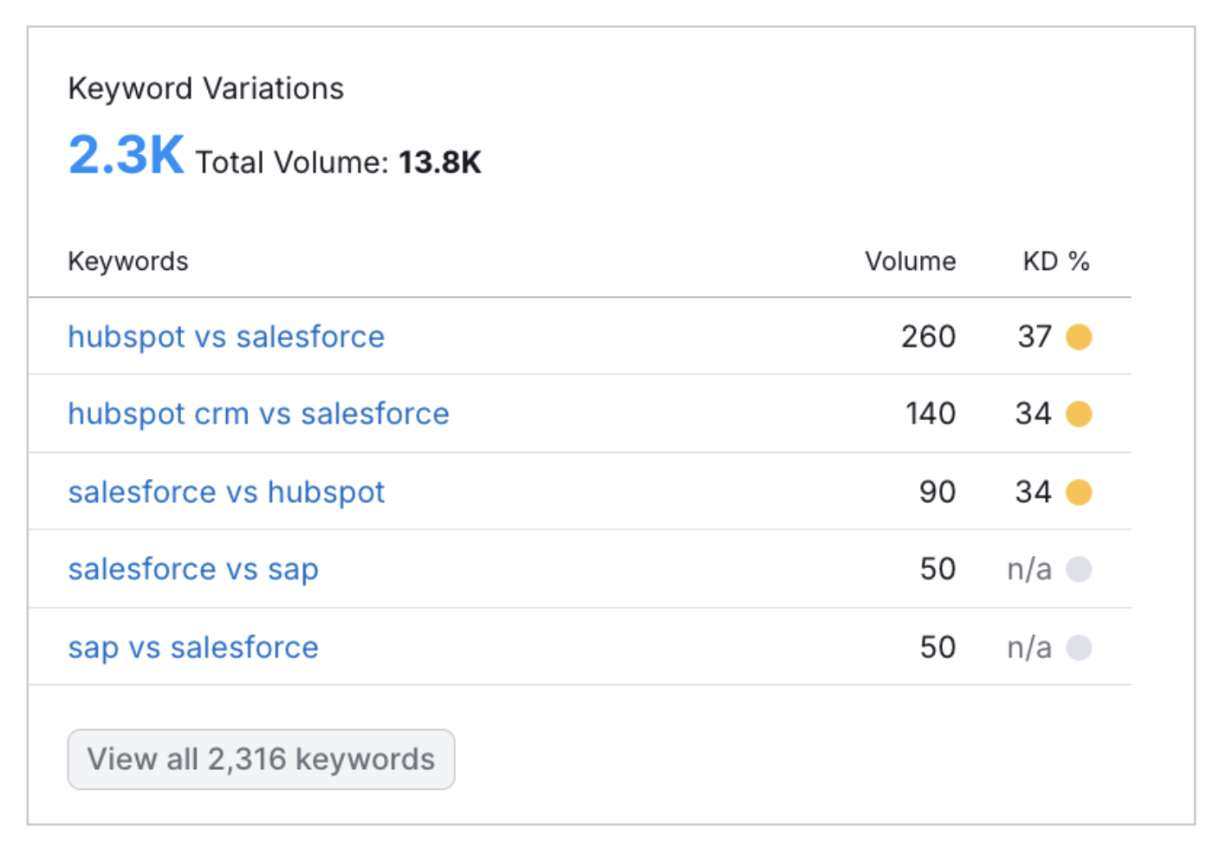Click the Total Volume: 13.8K text

coord(339,163)
